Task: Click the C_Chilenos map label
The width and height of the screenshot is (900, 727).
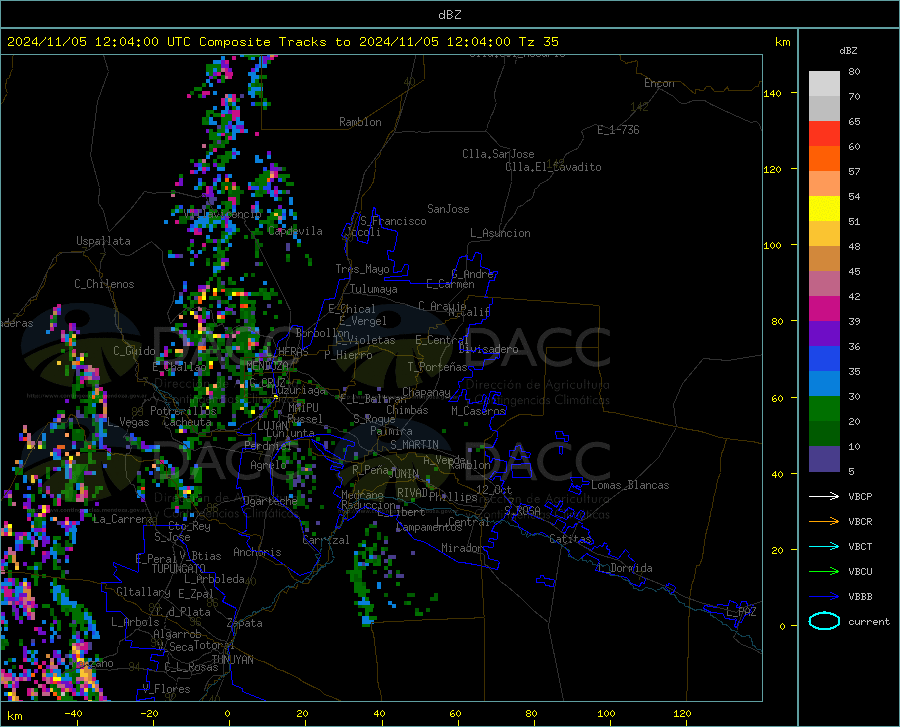Action: [x=104, y=284]
